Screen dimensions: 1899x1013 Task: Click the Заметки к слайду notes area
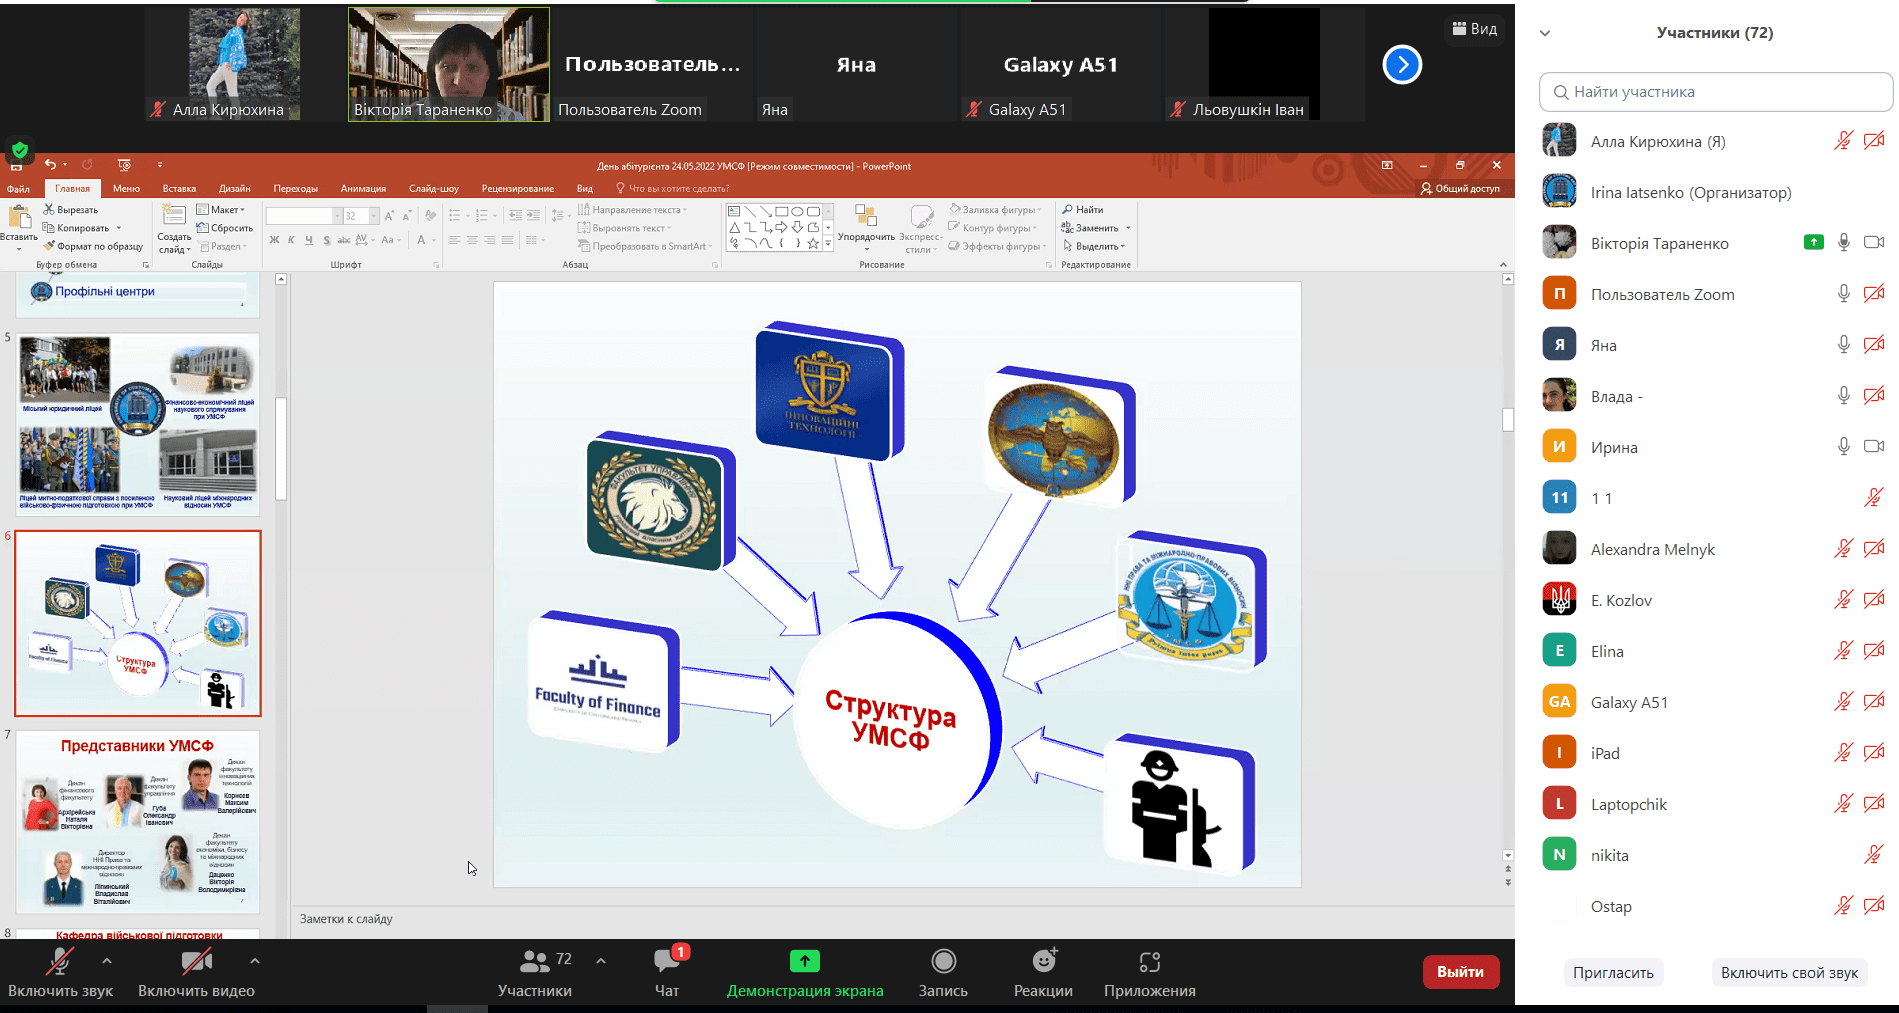tap(900, 919)
